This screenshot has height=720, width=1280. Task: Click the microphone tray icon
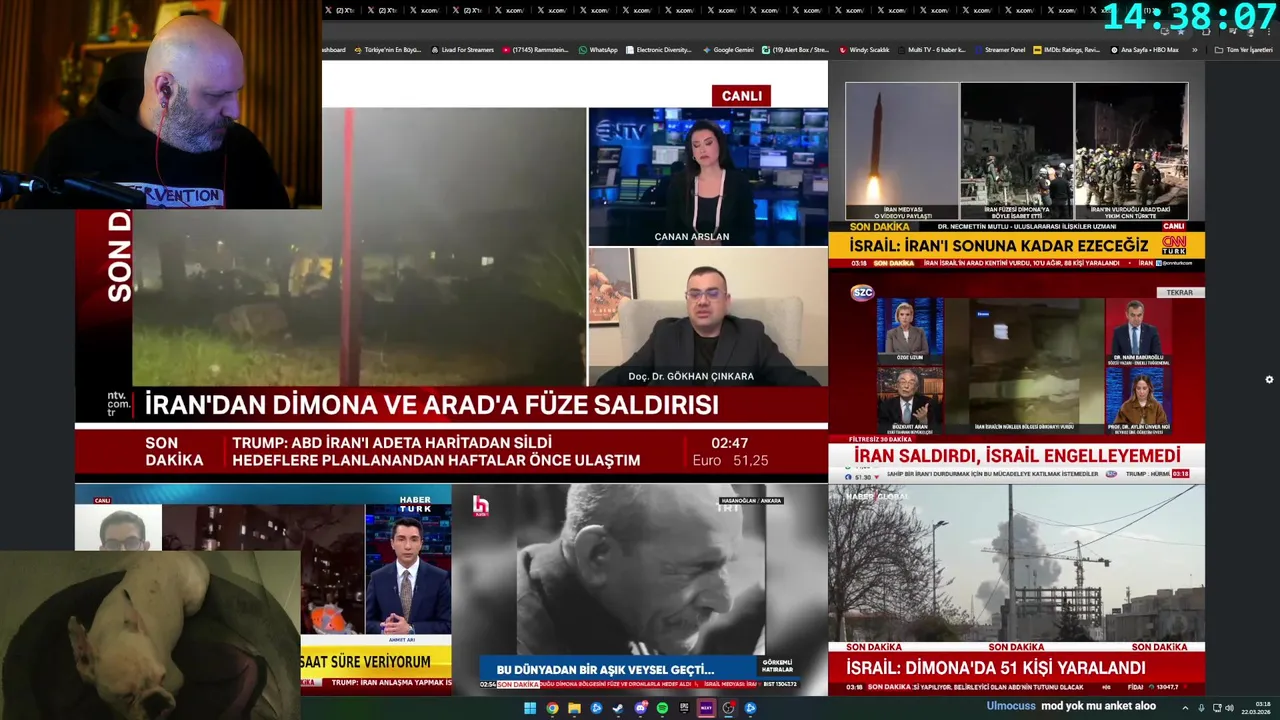pyautogui.click(x=1201, y=708)
